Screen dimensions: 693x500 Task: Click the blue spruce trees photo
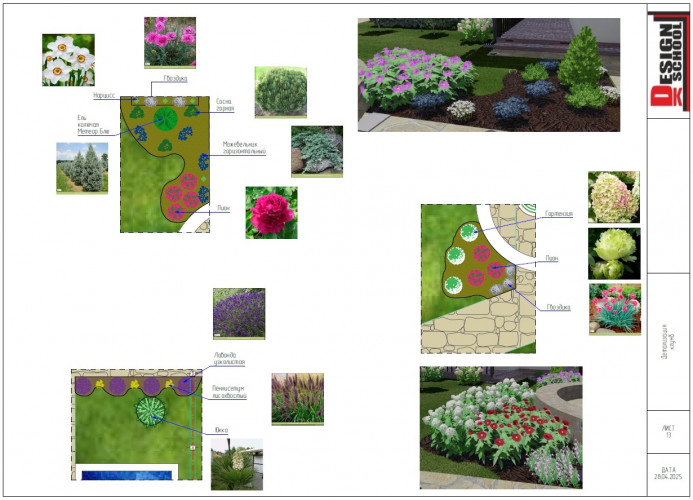pyautogui.click(x=82, y=167)
